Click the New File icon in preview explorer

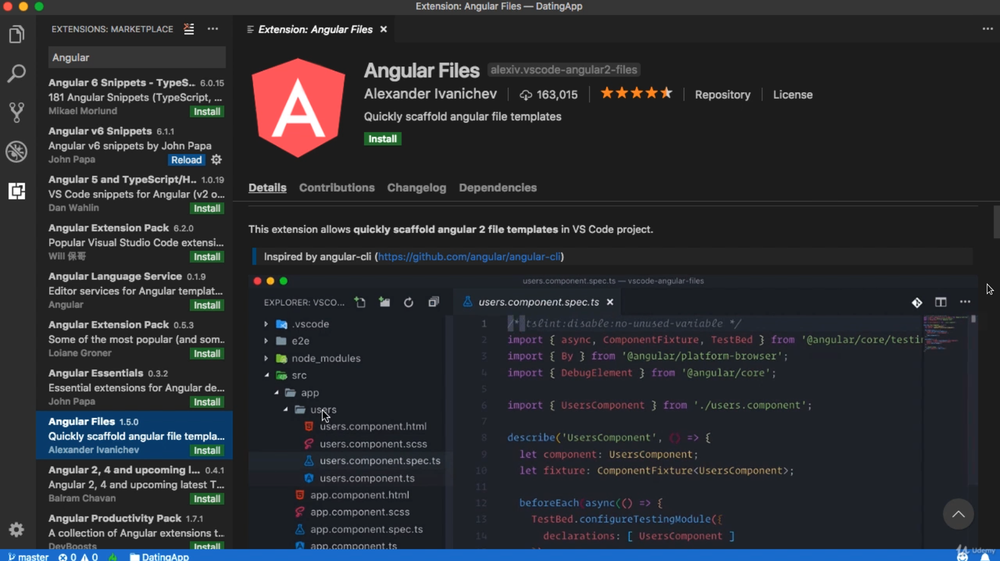click(360, 302)
